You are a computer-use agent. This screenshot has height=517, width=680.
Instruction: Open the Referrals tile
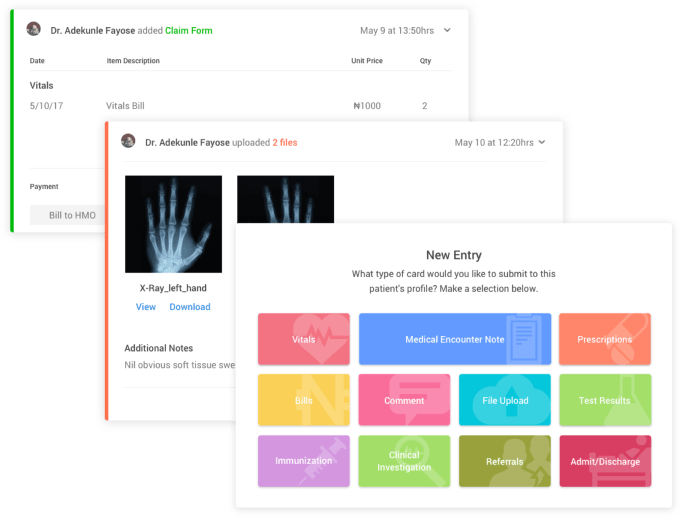click(x=505, y=461)
